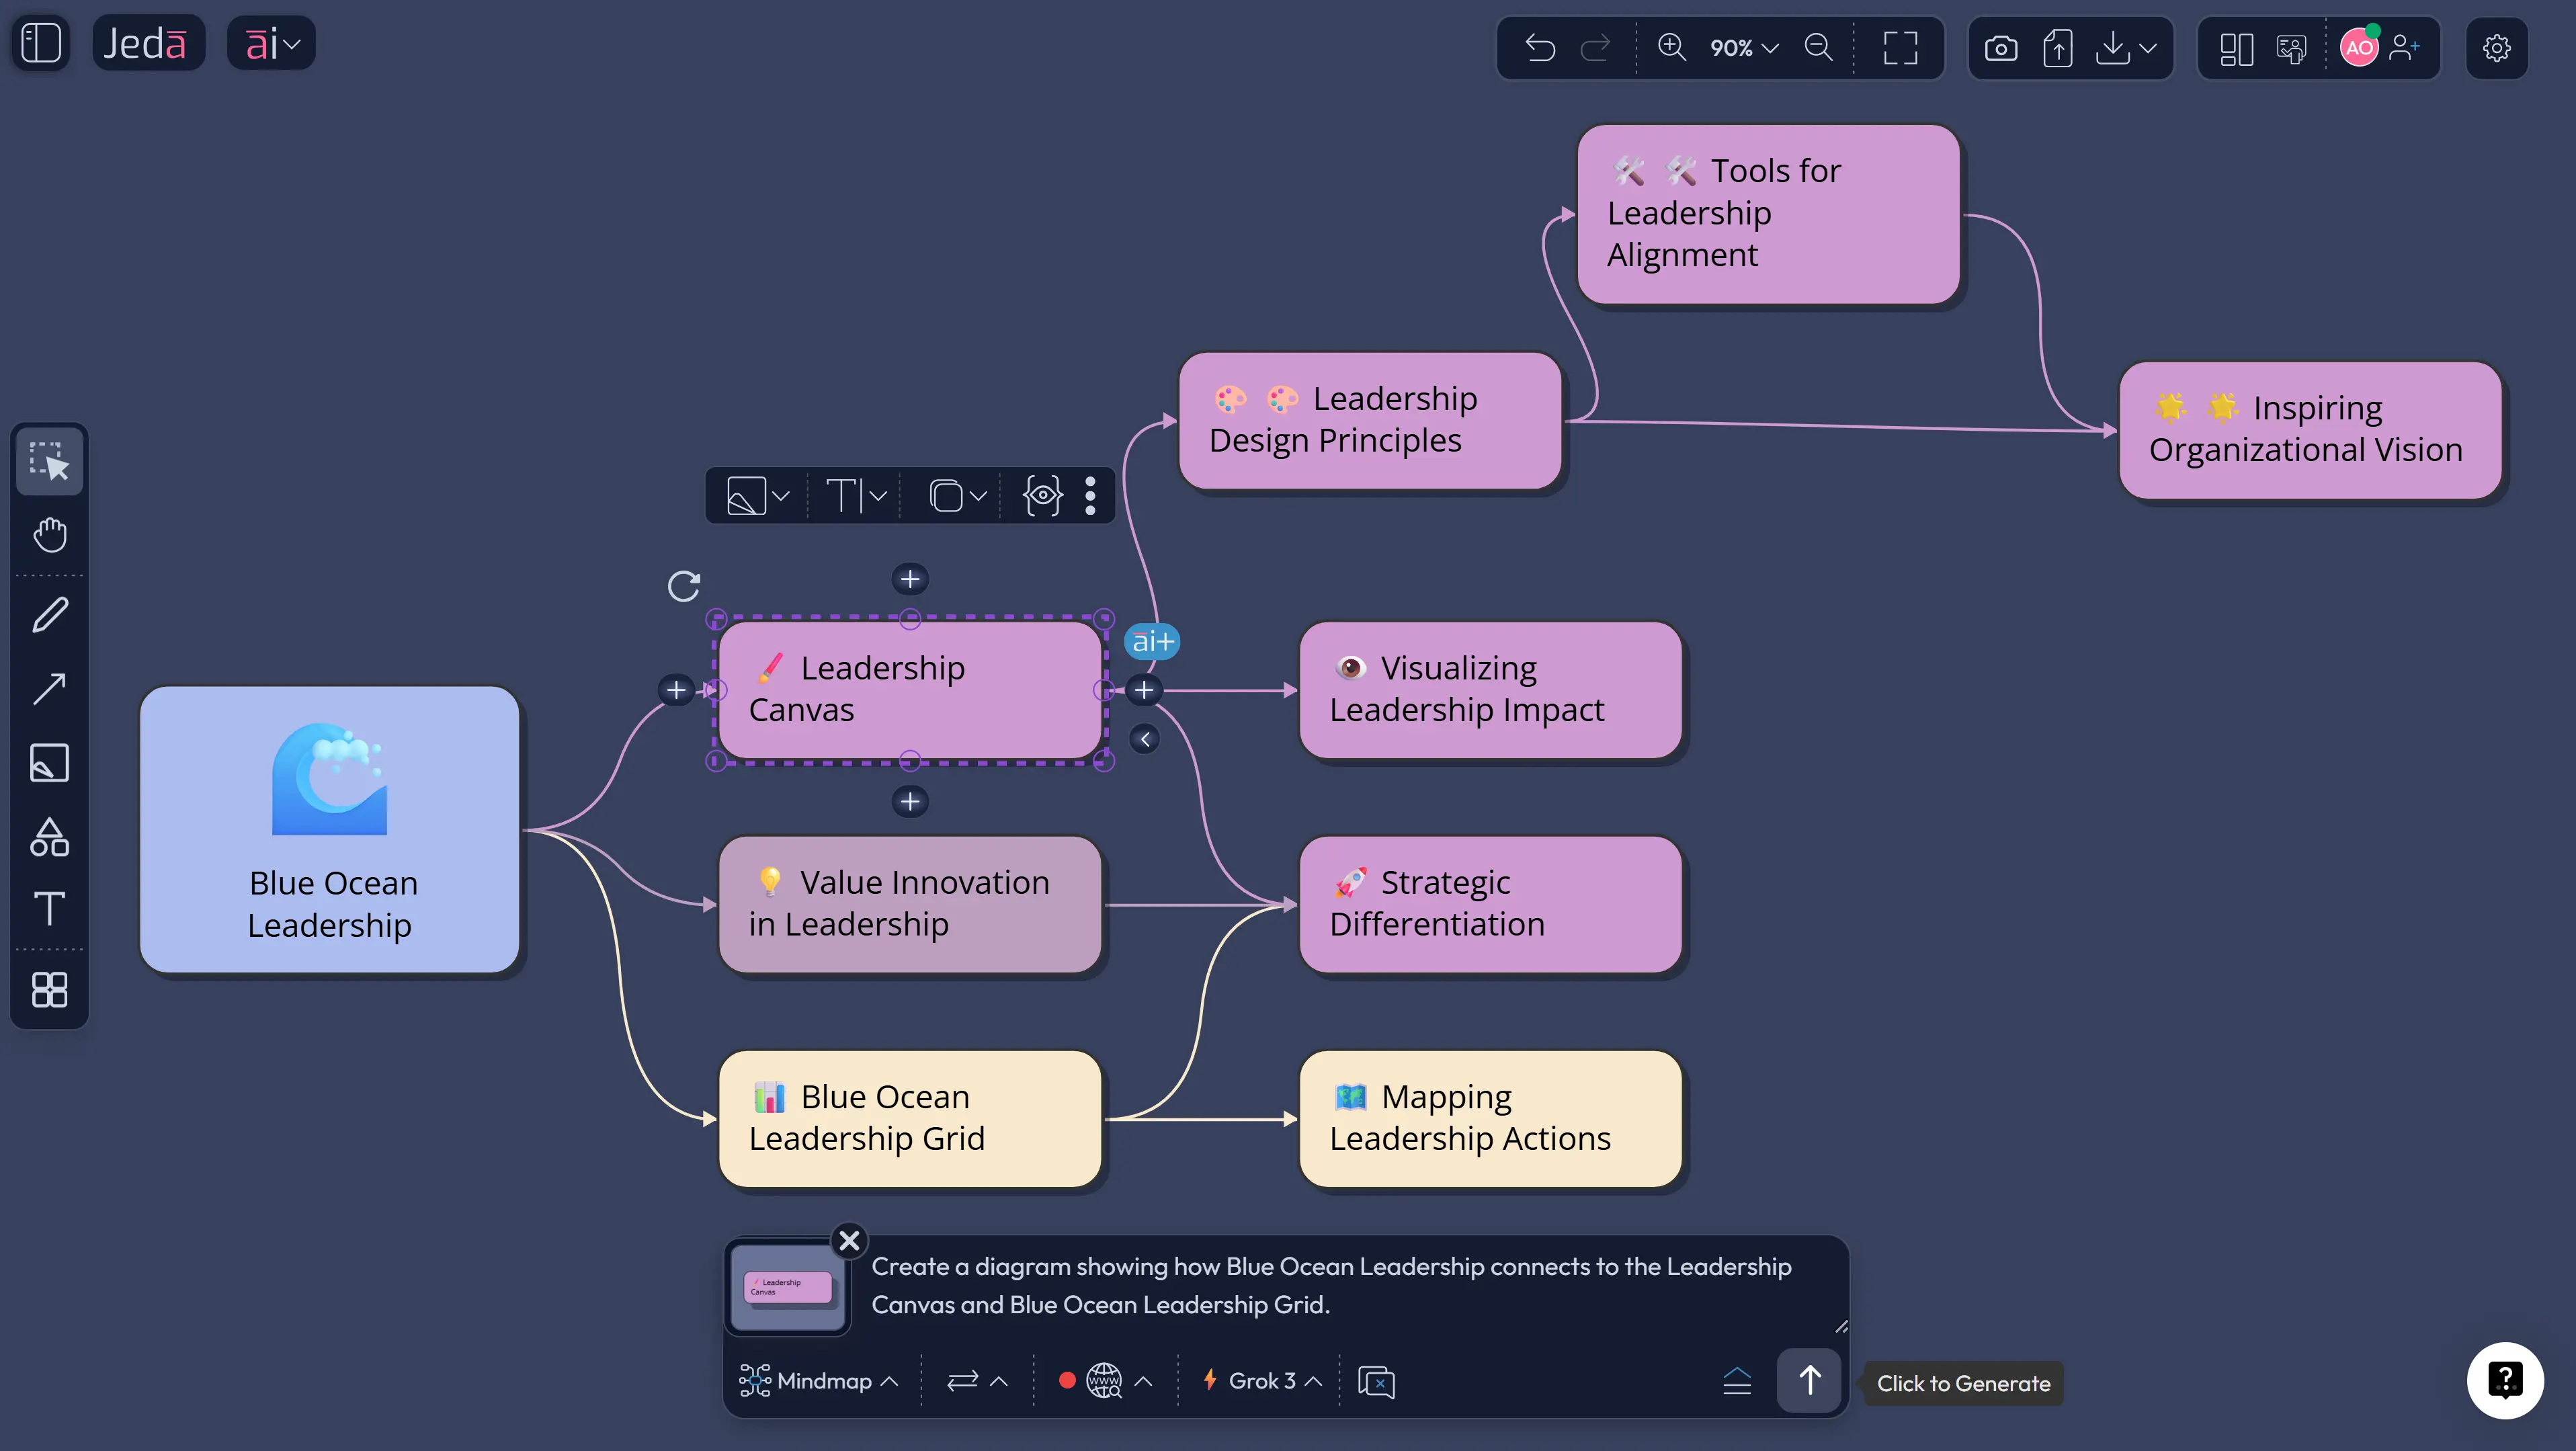Toggle fullscreen with the frame icon
This screenshot has height=1451, width=2576.
[x=1899, y=47]
